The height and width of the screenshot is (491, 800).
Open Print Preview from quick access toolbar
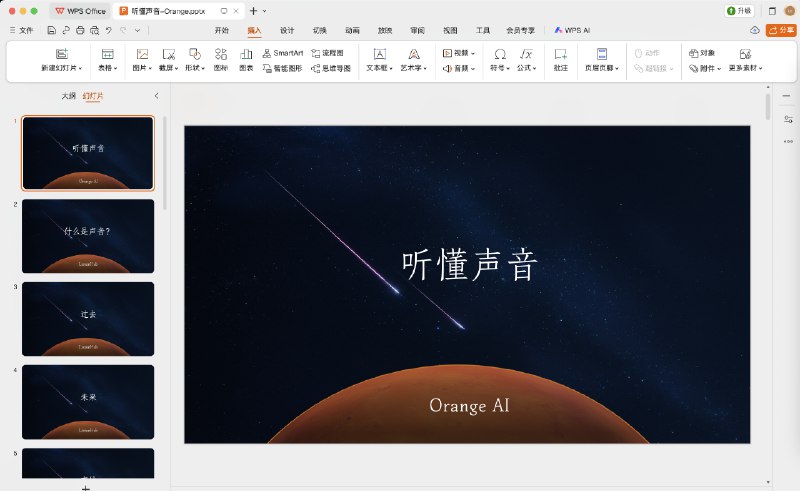pyautogui.click(x=94, y=31)
